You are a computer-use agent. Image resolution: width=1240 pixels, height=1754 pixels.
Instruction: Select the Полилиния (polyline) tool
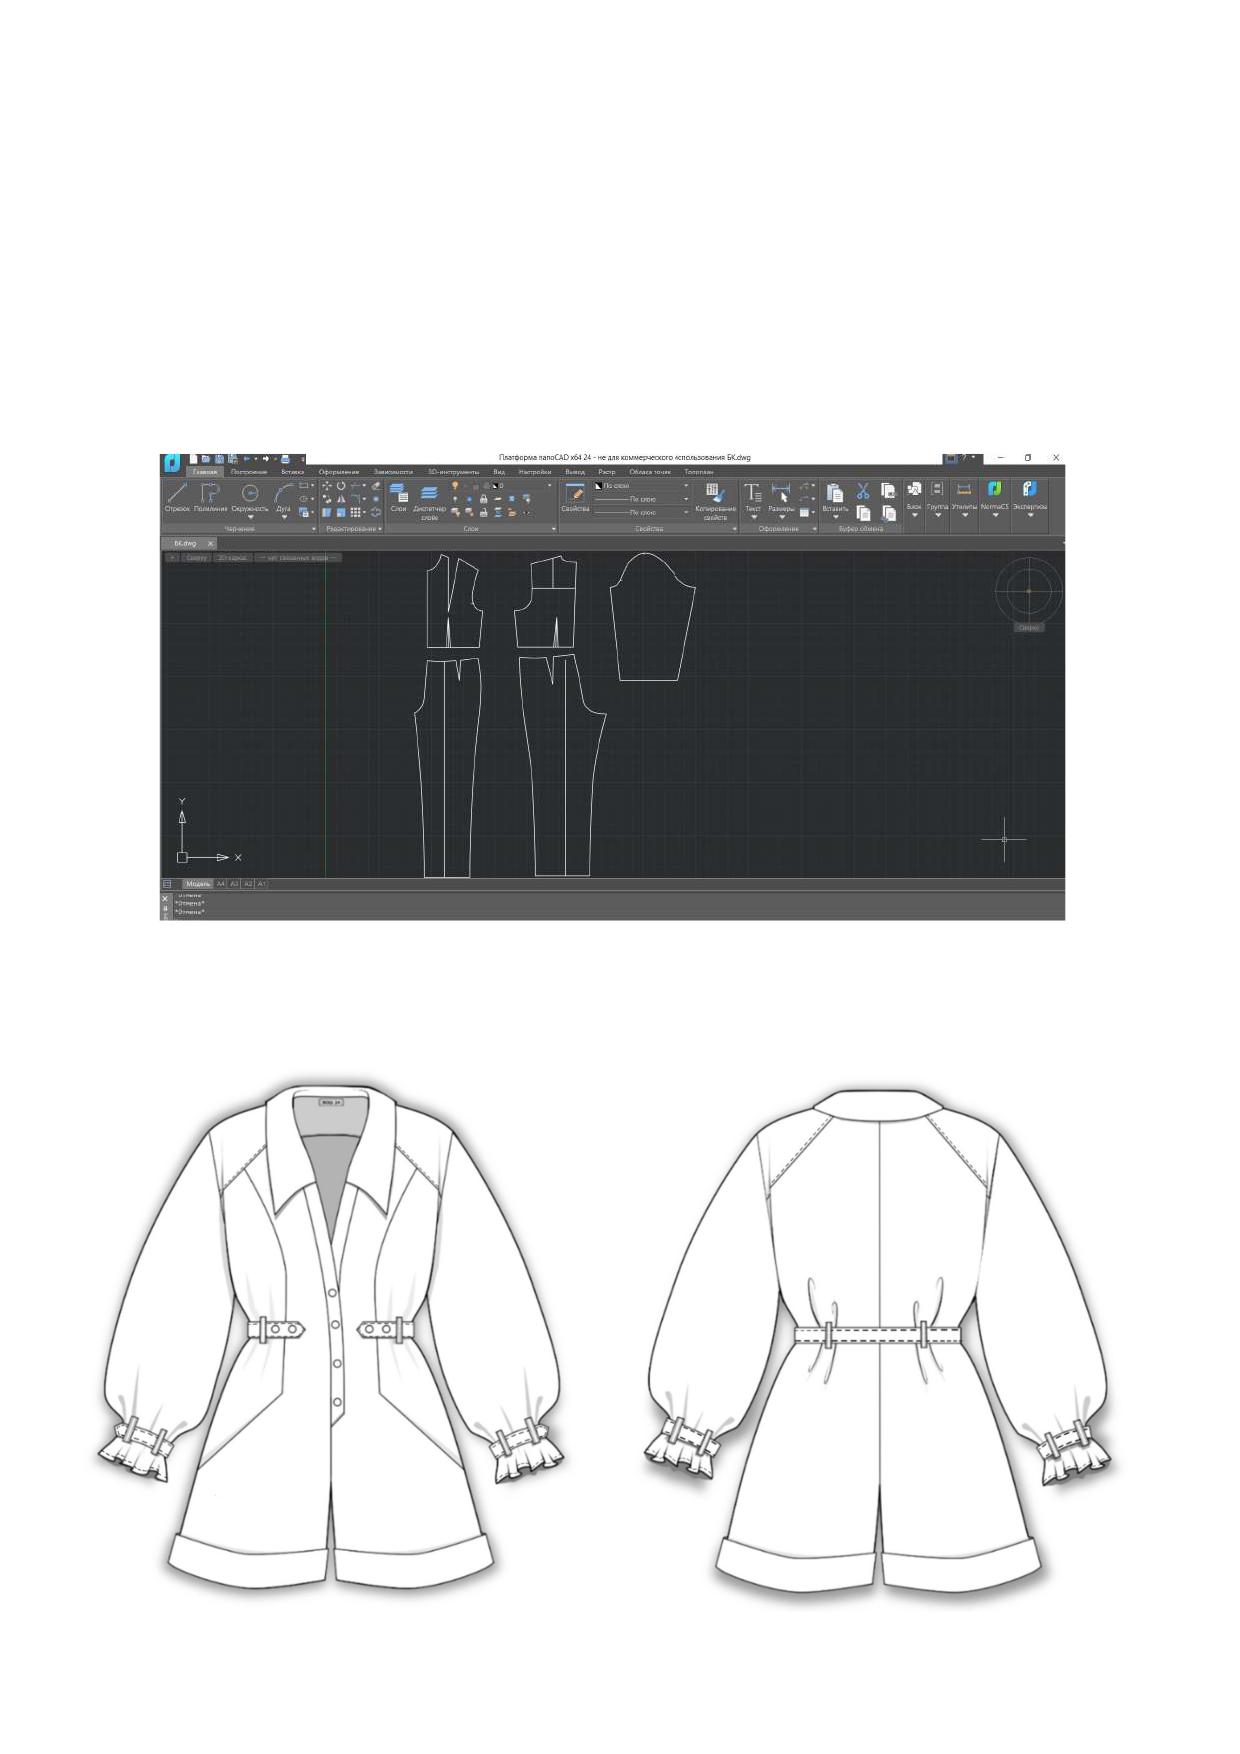point(210,496)
